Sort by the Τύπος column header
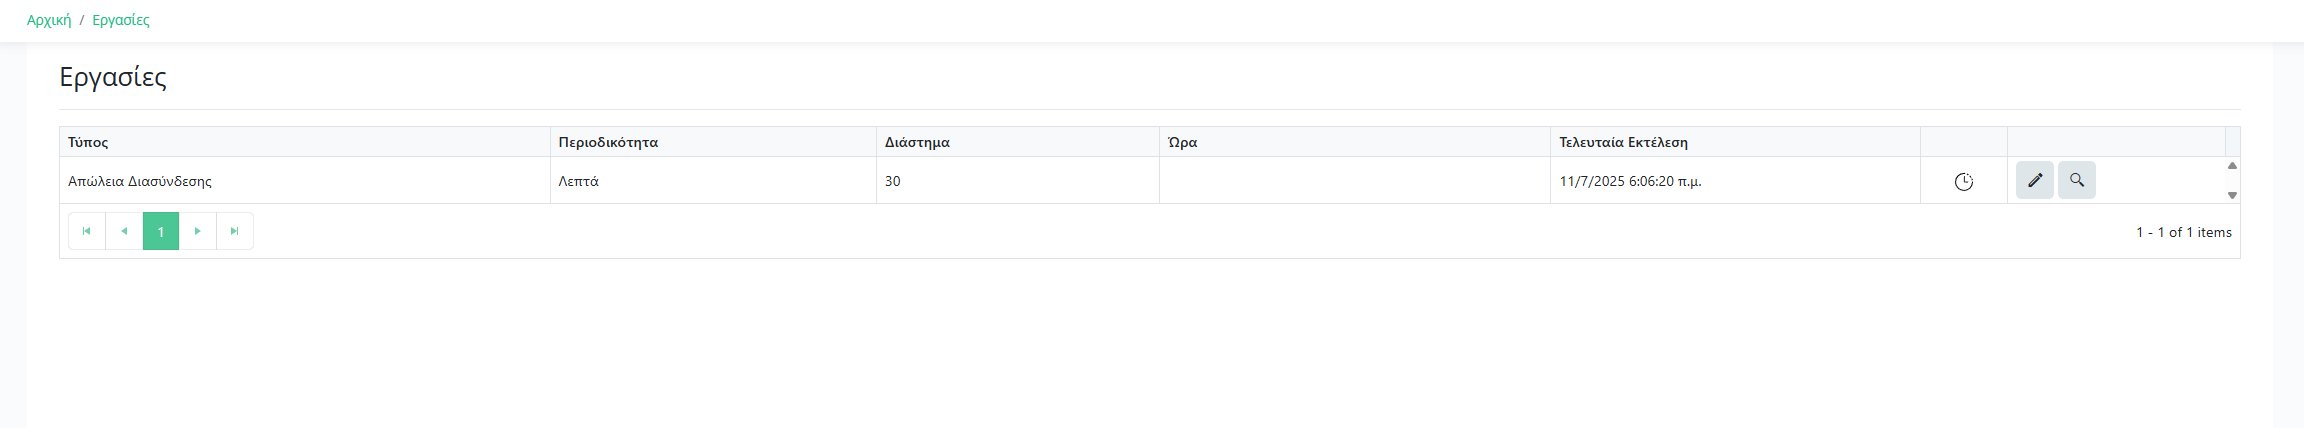 (88, 142)
